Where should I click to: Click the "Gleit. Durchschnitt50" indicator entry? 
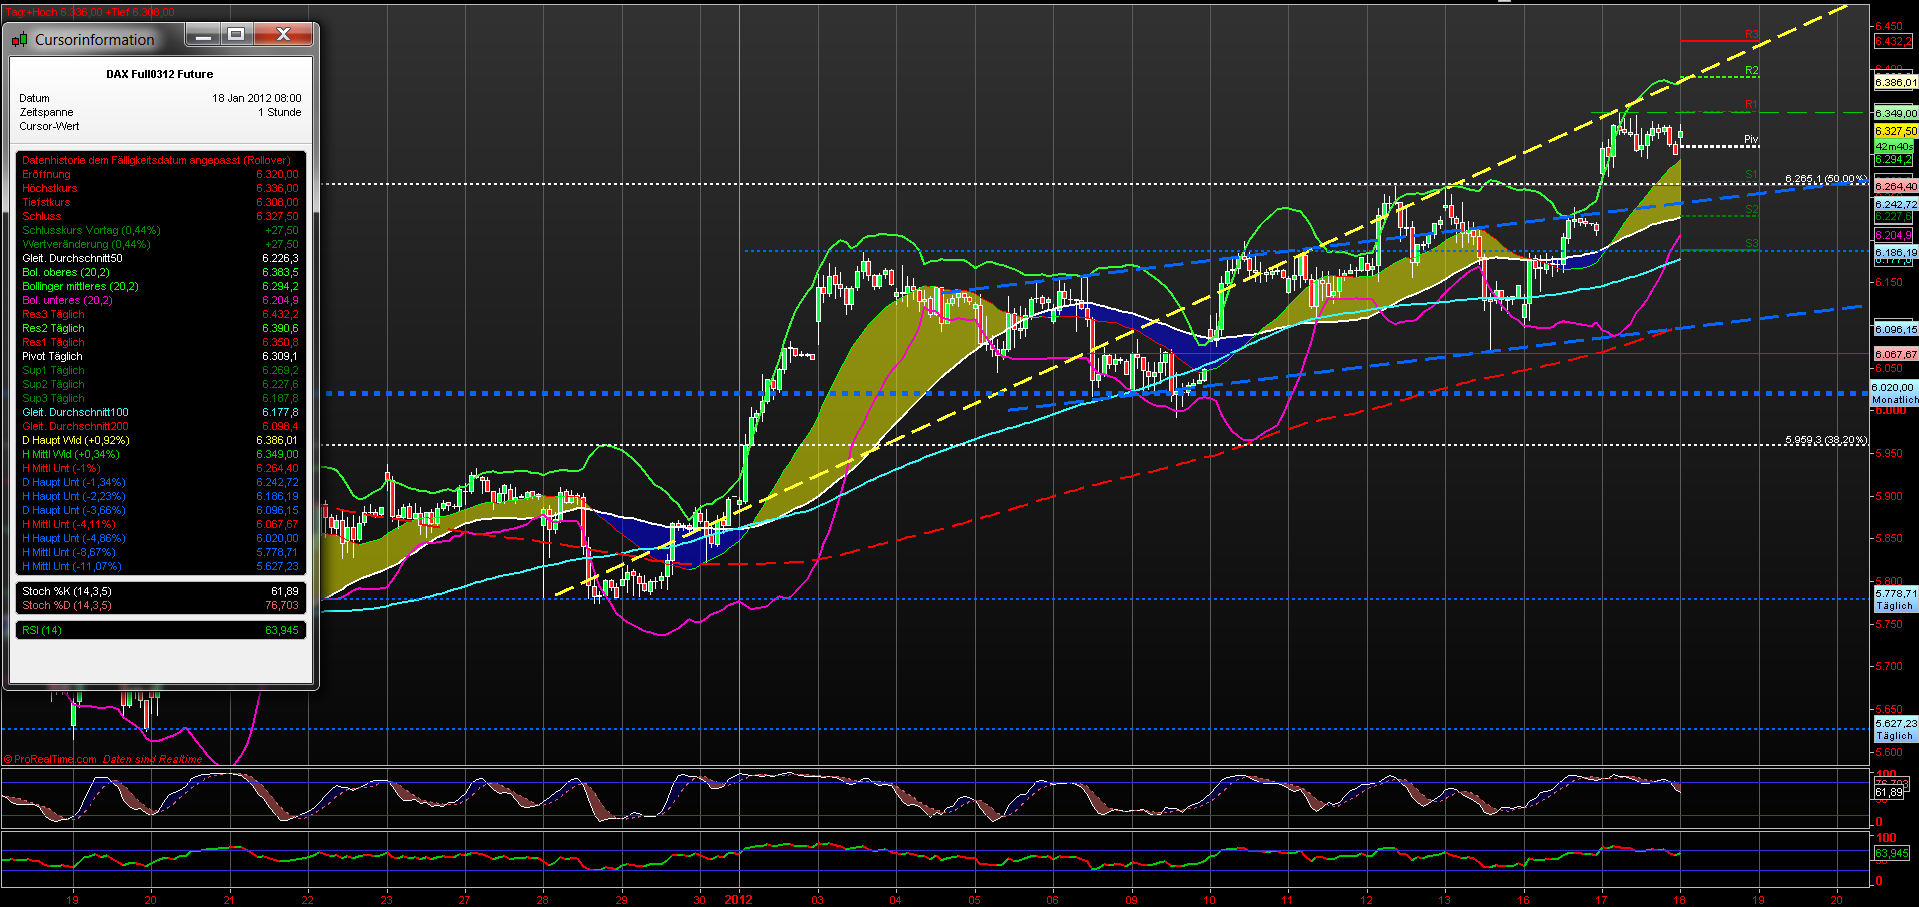[160, 258]
